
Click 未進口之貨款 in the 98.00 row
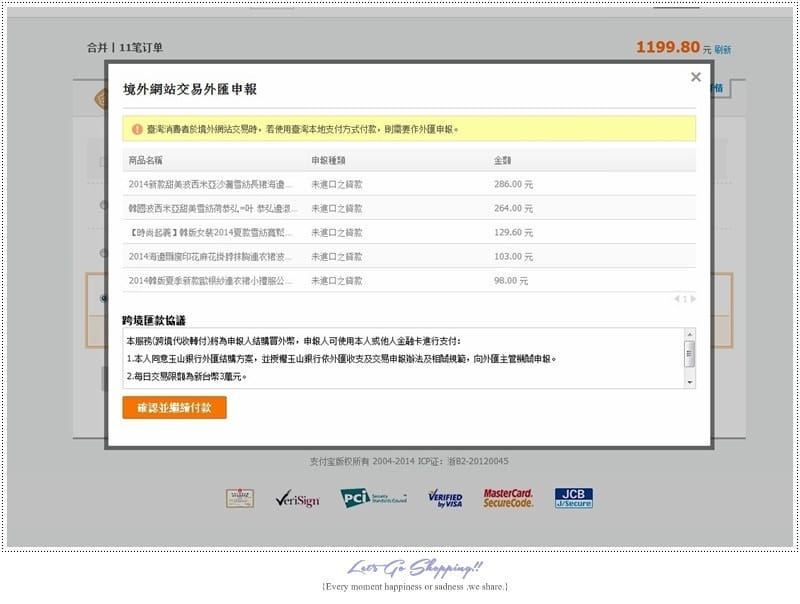337,281
